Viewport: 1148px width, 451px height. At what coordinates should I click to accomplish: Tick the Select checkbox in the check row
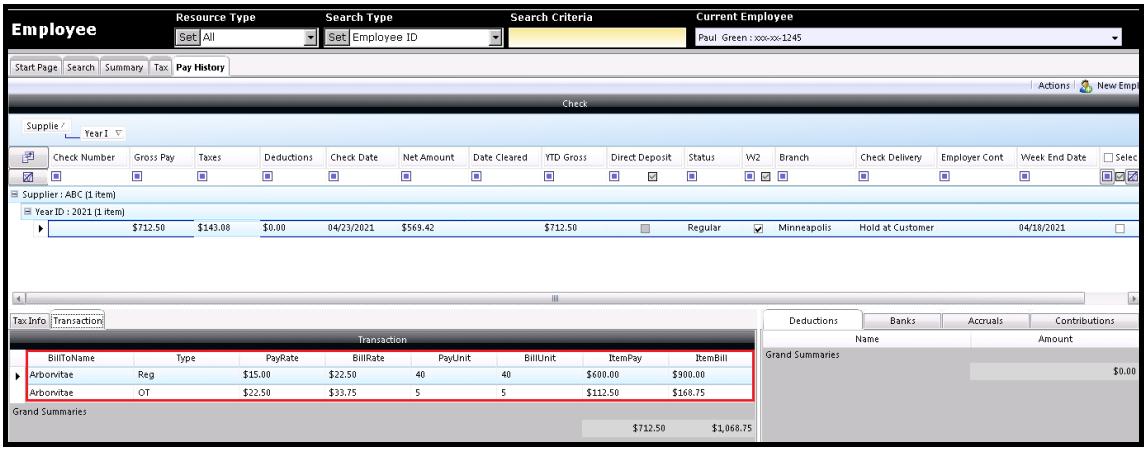coord(1120,228)
